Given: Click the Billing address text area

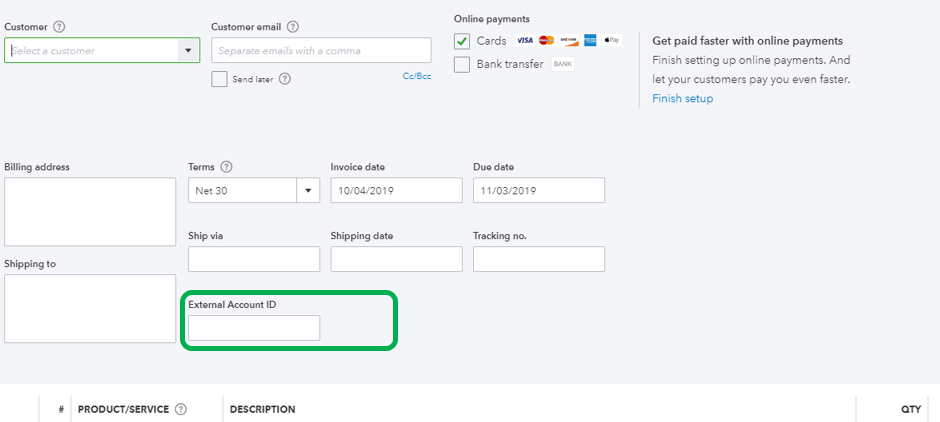Looking at the screenshot, I should 90,212.
